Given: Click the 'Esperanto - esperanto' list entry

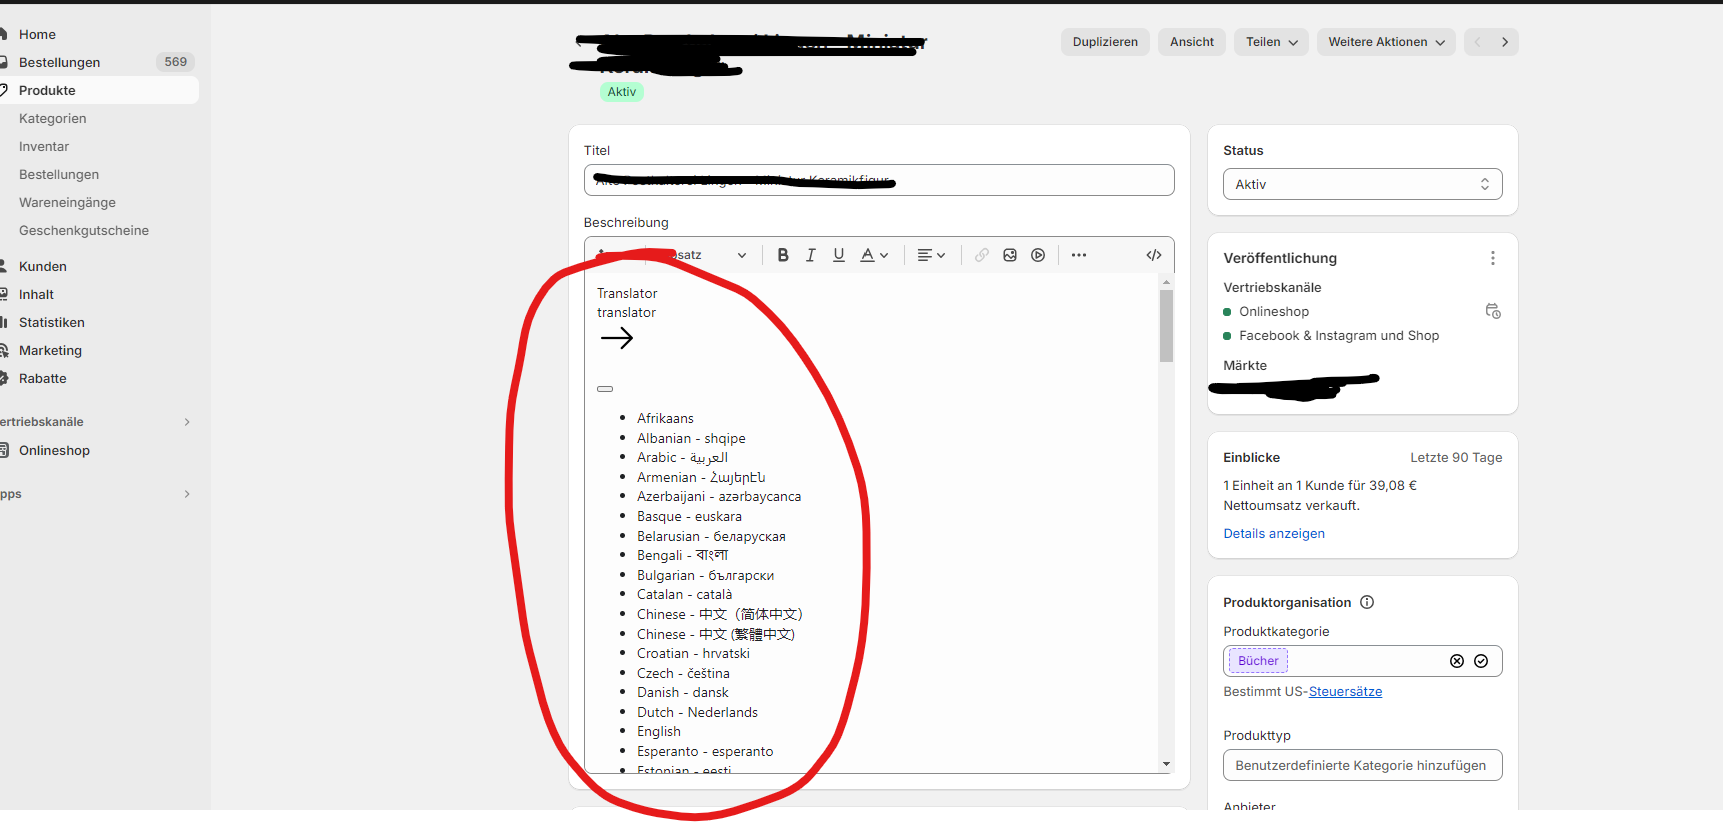Looking at the screenshot, I should tap(705, 752).
